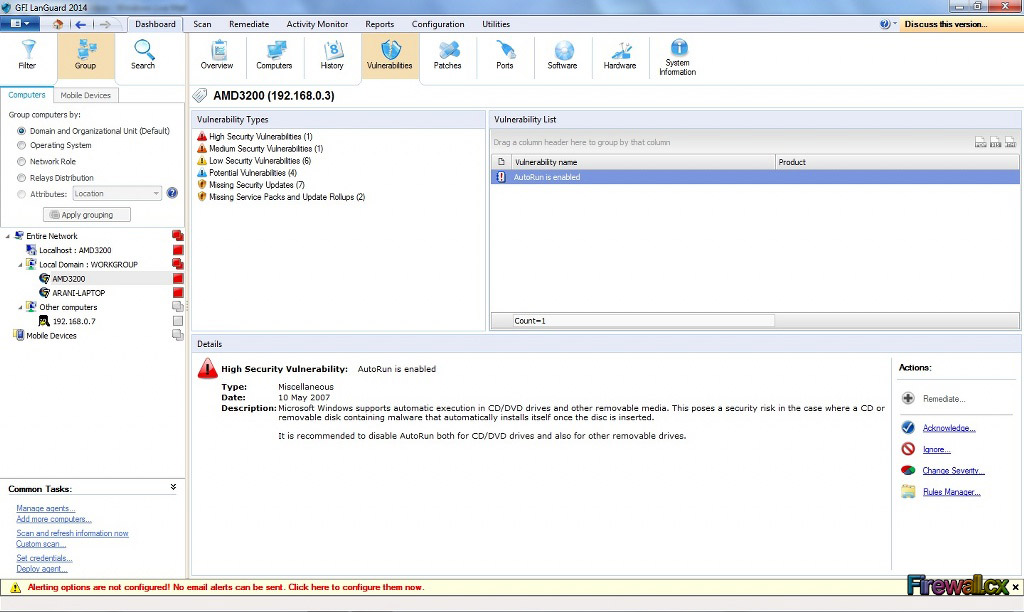Click the home icon in title toolbar

point(58,24)
